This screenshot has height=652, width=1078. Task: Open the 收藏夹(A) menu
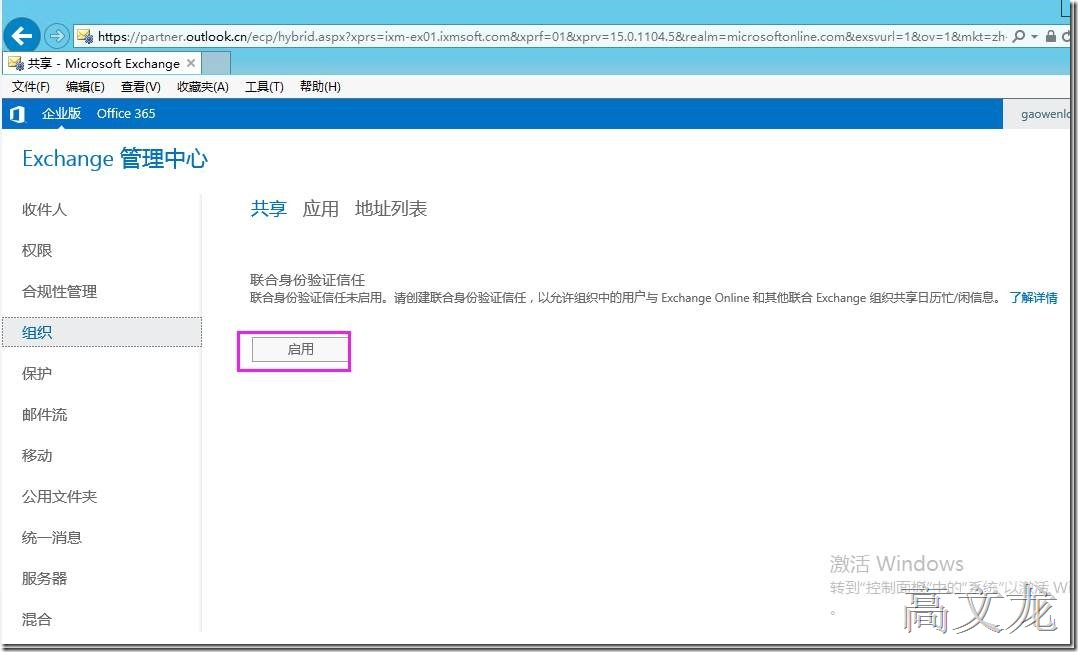coord(203,87)
